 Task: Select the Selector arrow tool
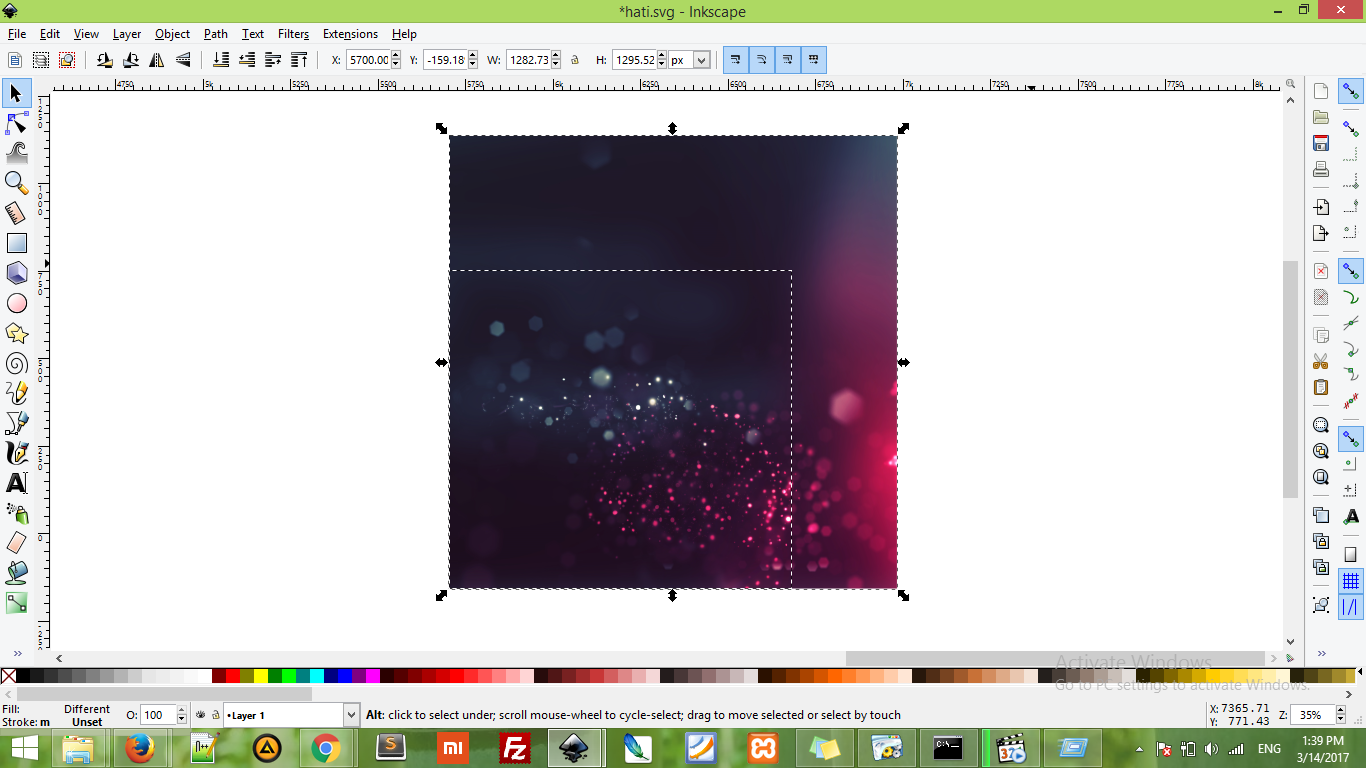[x=16, y=94]
